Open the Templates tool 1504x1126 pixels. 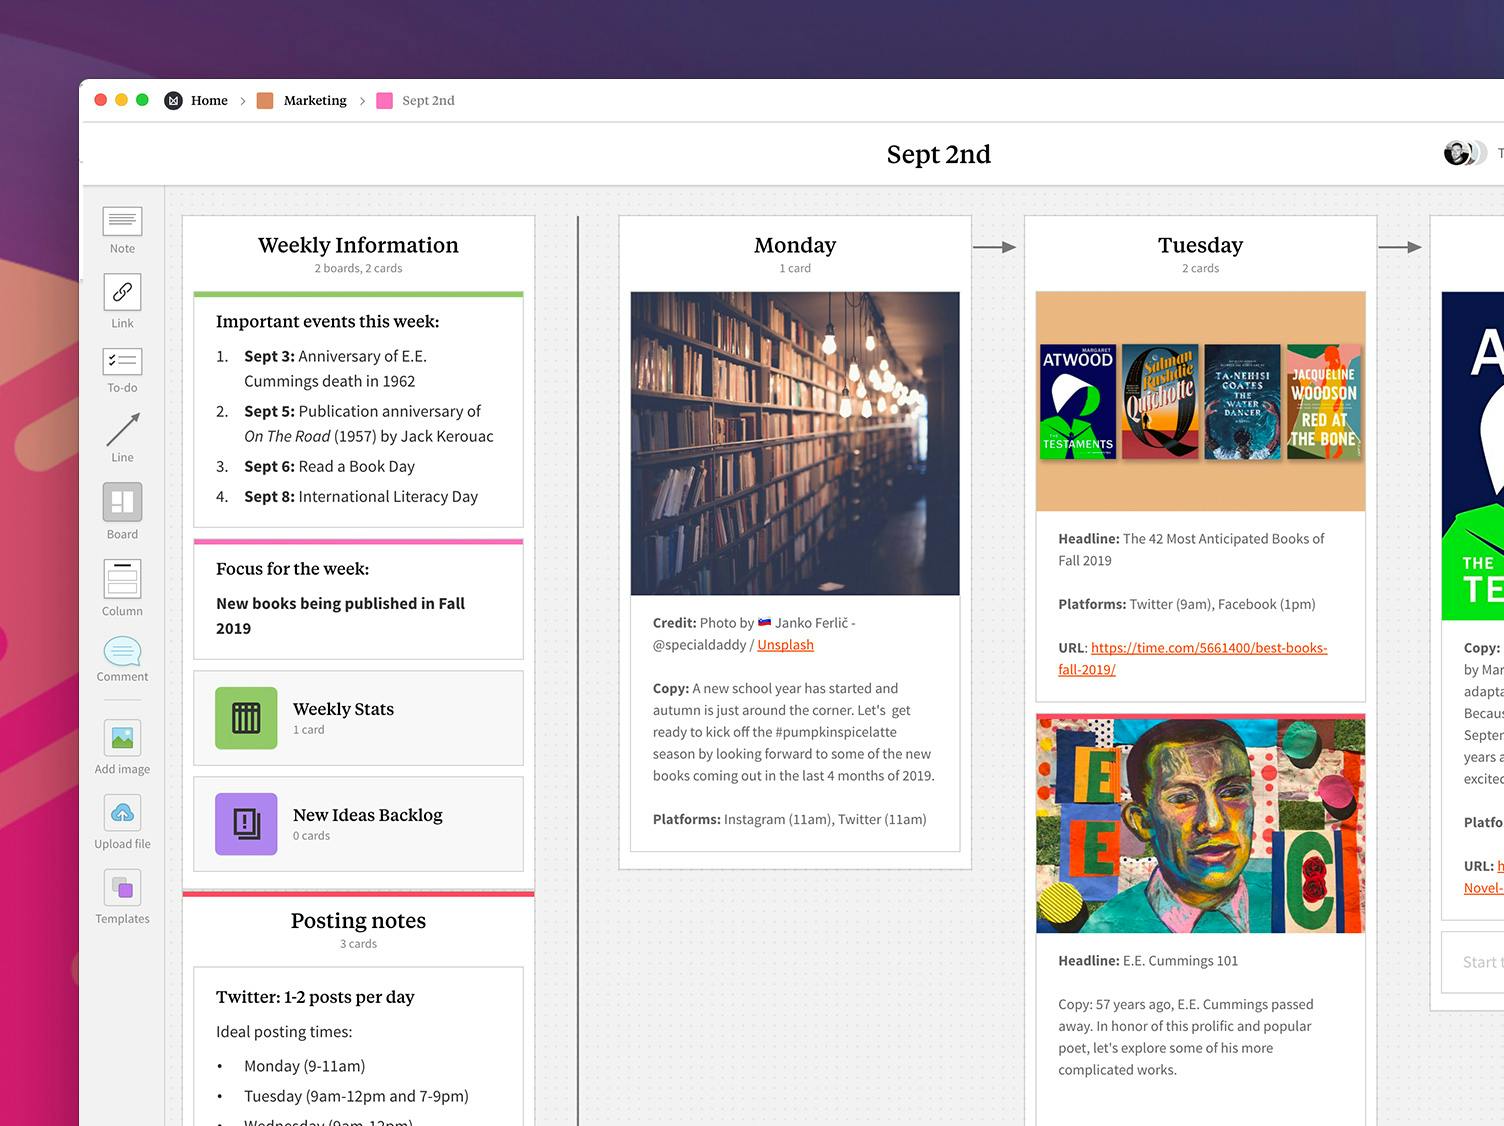click(122, 897)
